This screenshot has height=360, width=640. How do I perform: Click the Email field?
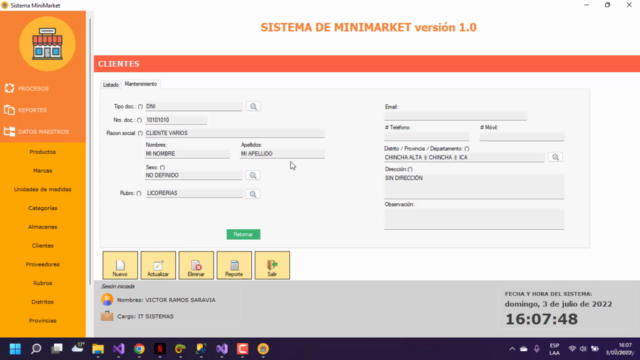click(x=456, y=116)
